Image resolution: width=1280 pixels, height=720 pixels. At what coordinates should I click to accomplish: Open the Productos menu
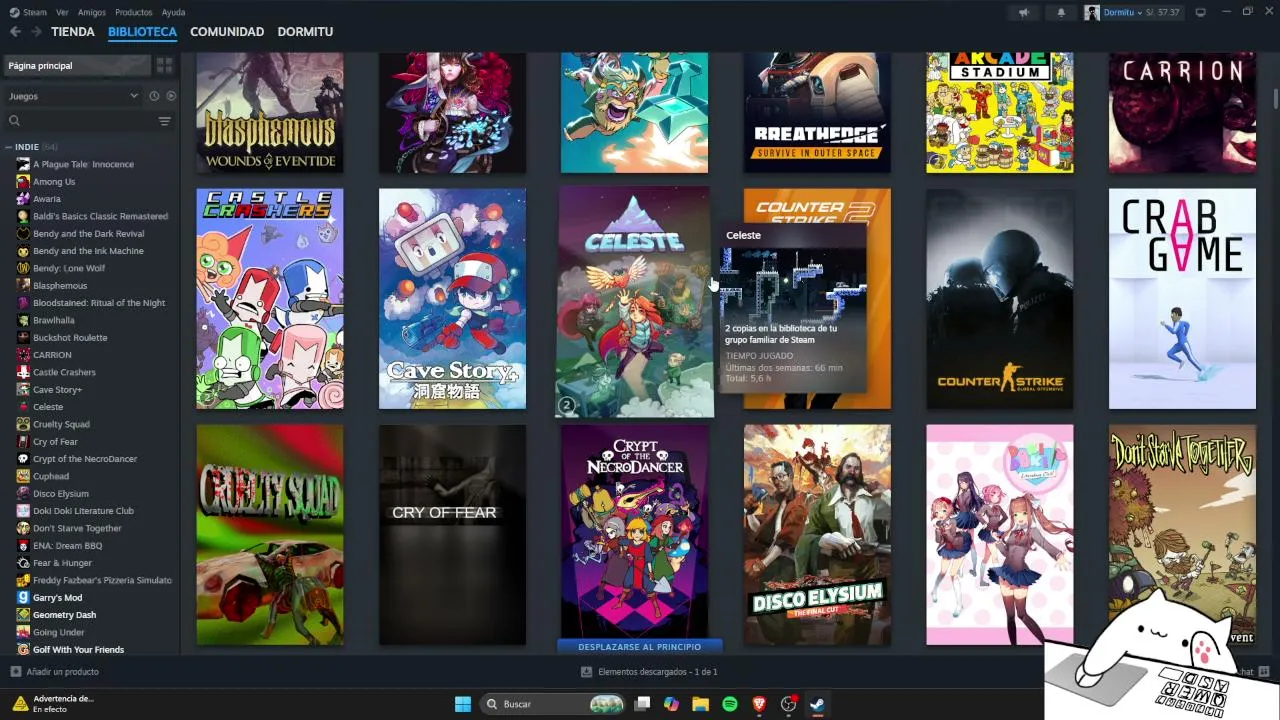click(134, 12)
